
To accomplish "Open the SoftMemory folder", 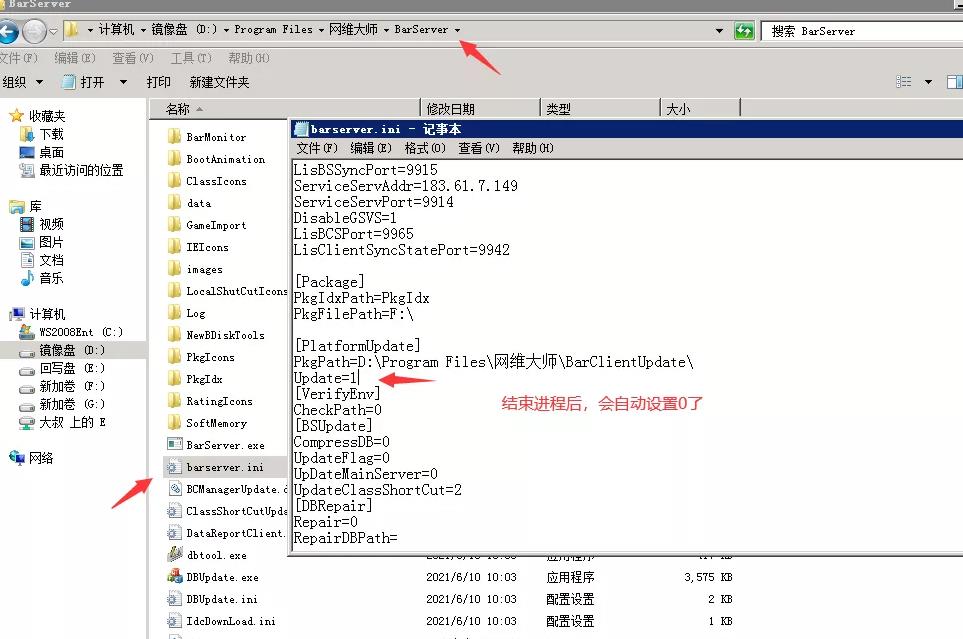I will [x=215, y=423].
